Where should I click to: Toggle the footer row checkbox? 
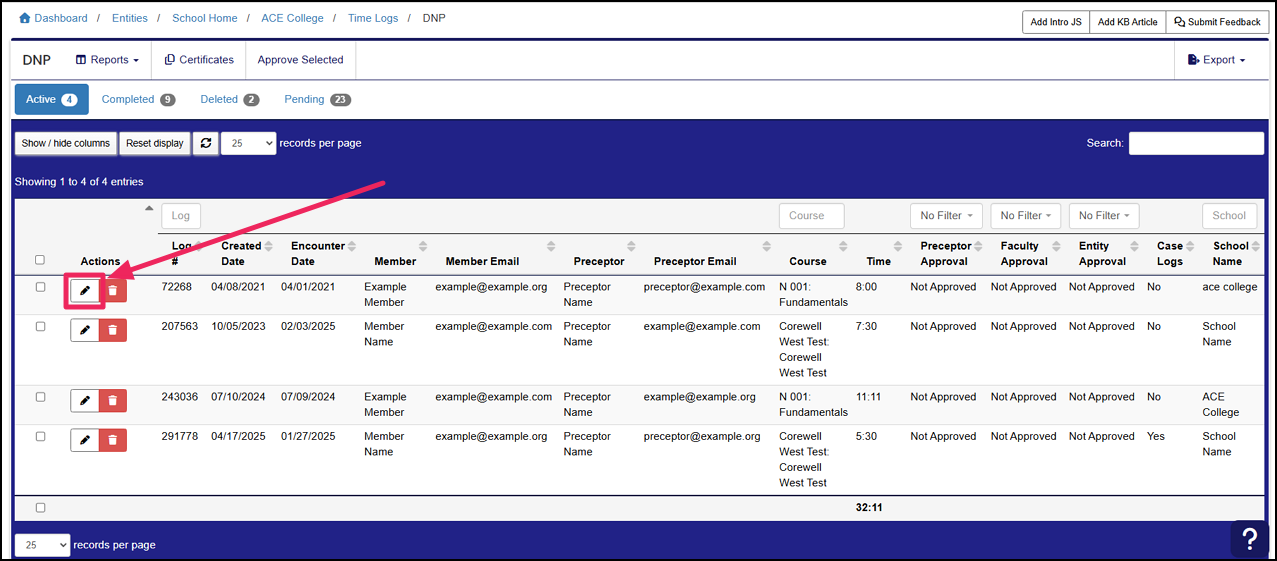[40, 507]
